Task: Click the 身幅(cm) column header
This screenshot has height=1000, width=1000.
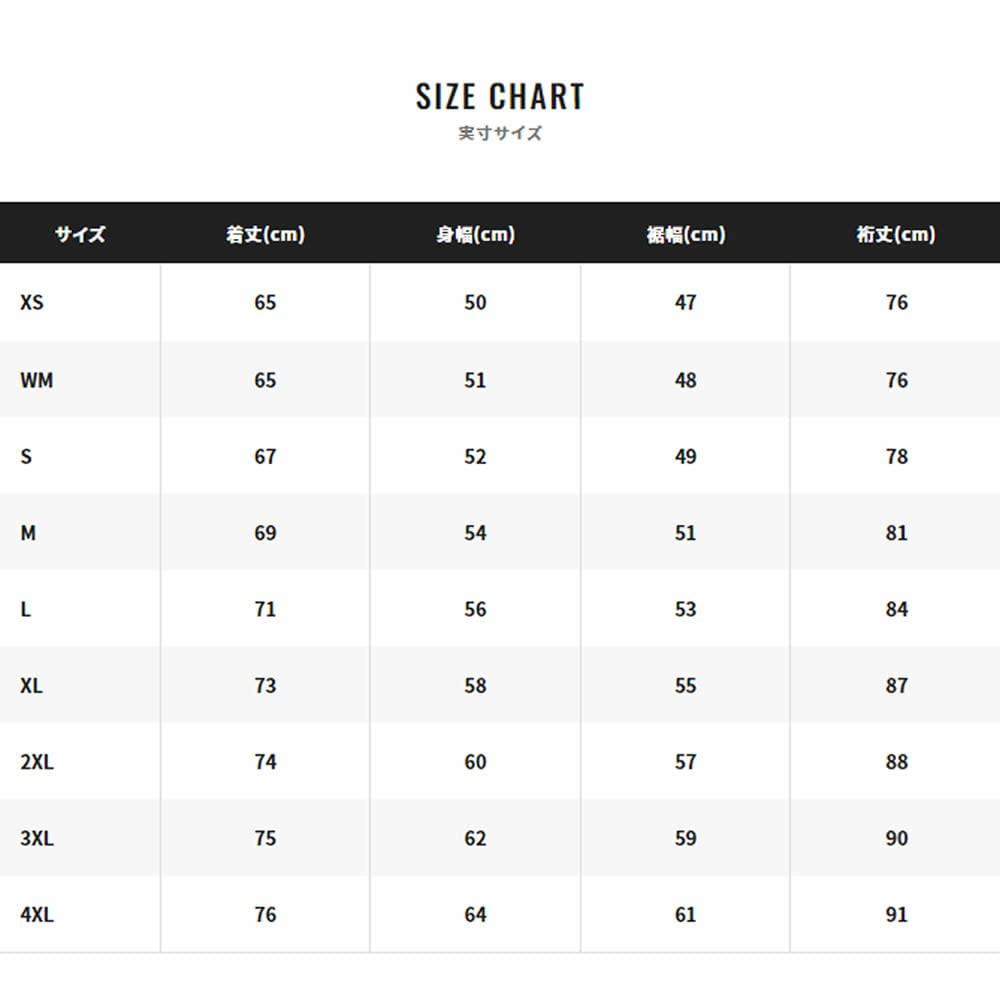Action: tap(475, 235)
